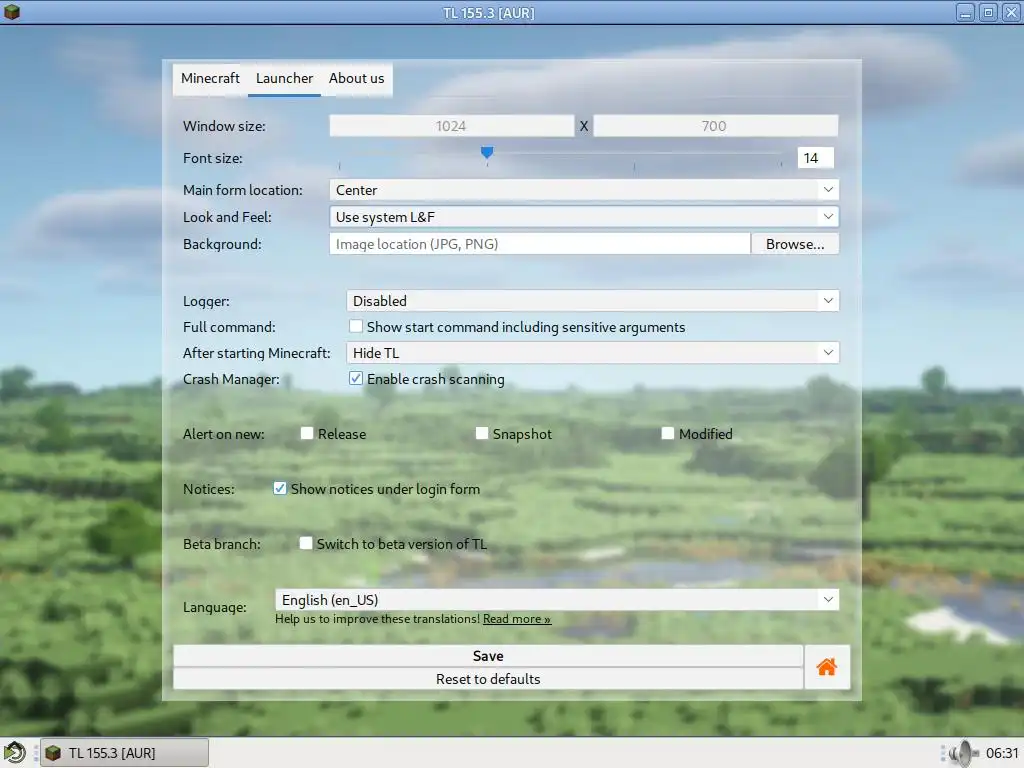1024x768 pixels.
Task: Click the Browse... button for background
Action: click(x=795, y=244)
